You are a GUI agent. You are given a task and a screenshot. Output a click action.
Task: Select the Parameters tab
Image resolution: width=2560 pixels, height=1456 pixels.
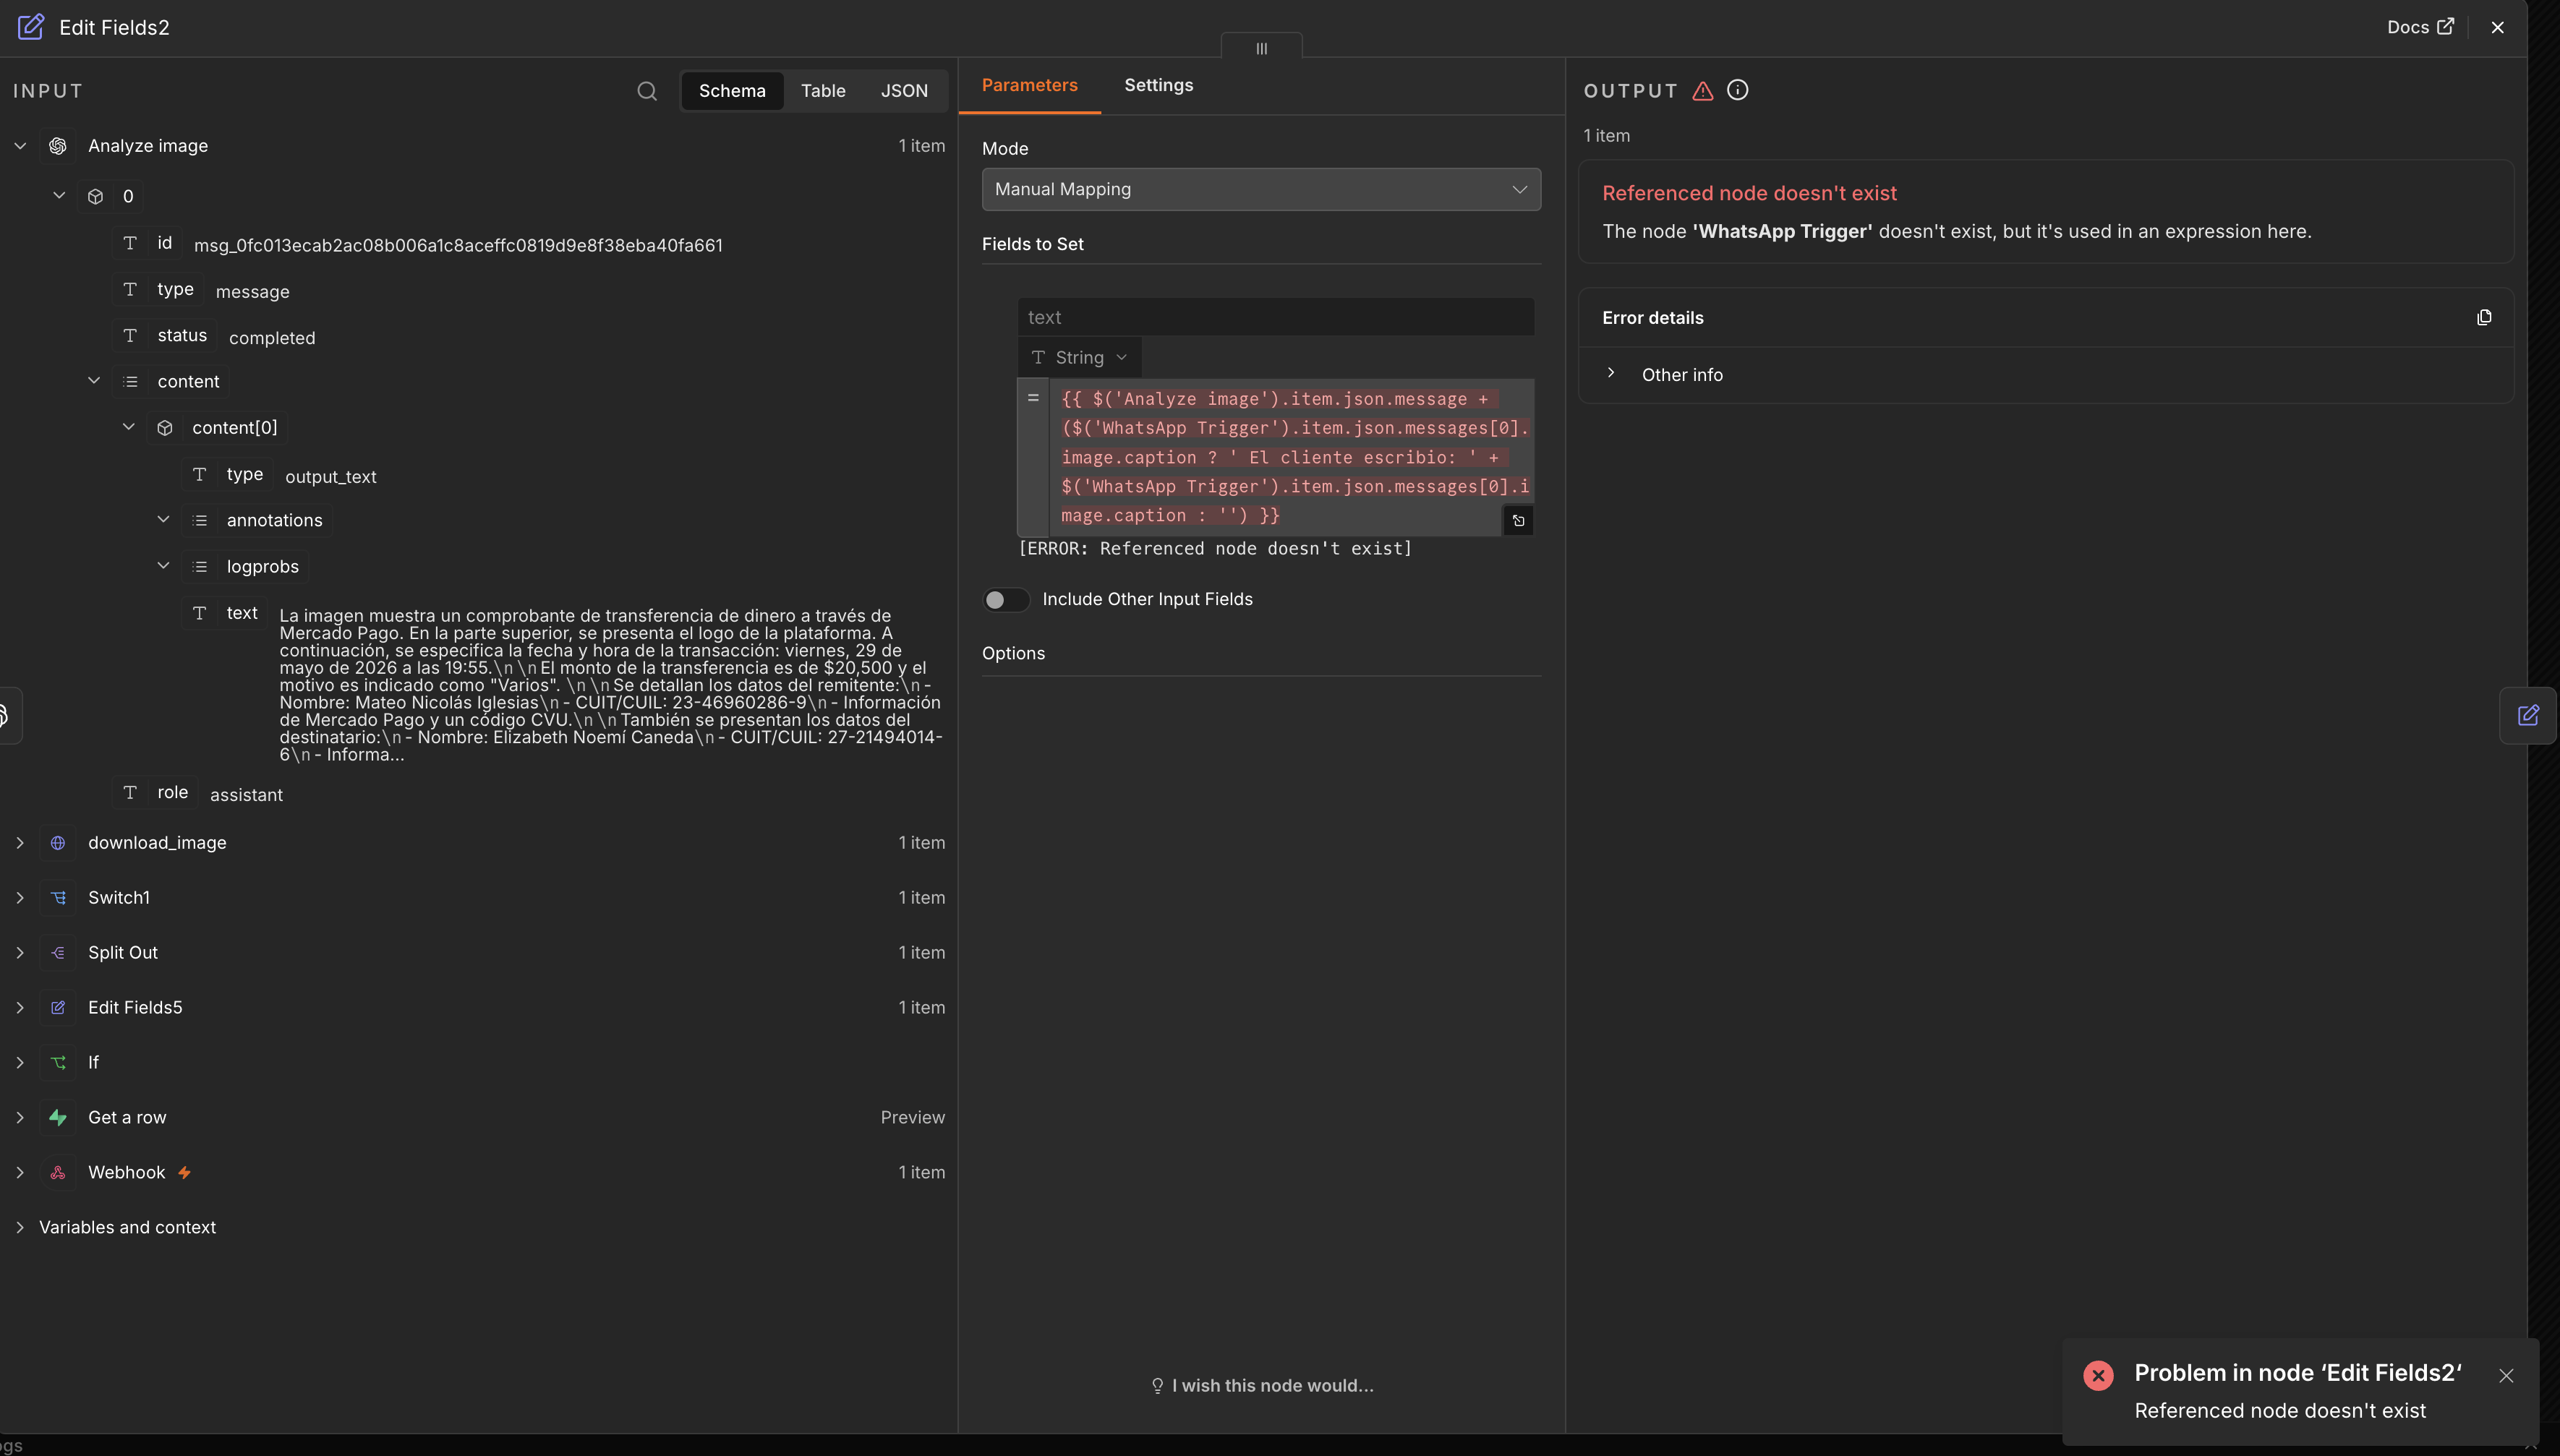pos(1029,85)
